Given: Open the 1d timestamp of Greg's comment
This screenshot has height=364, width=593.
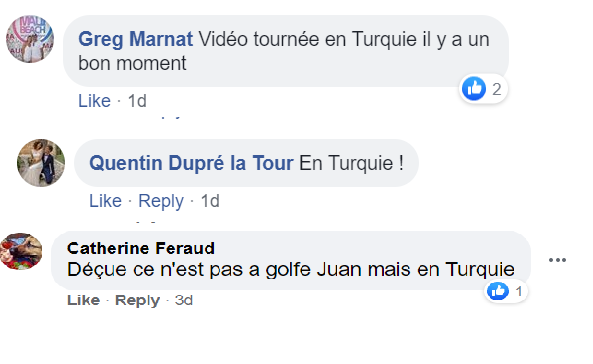Looking at the screenshot, I should tap(137, 101).
